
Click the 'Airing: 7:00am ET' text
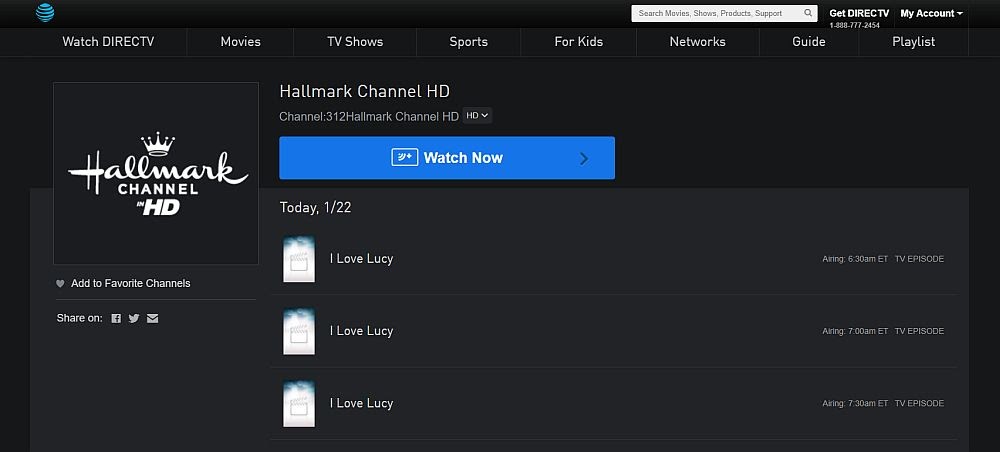855,332
